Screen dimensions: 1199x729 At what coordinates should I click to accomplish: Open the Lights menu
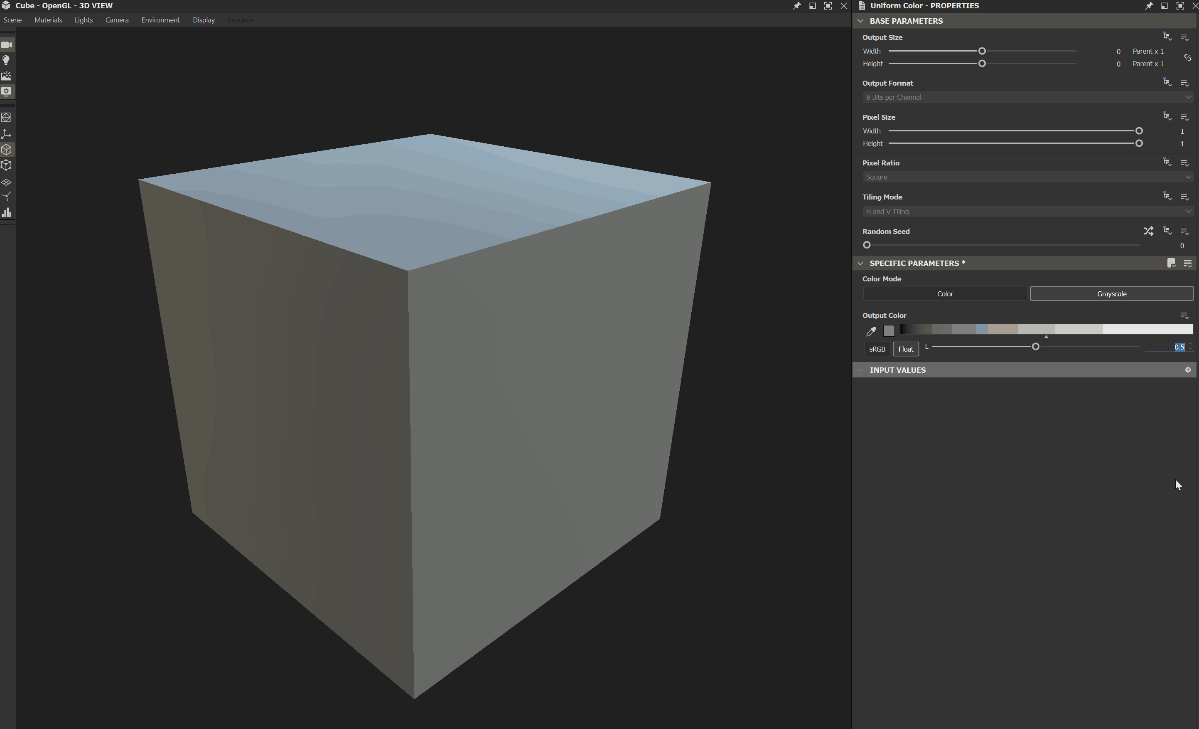pyautogui.click(x=83, y=20)
